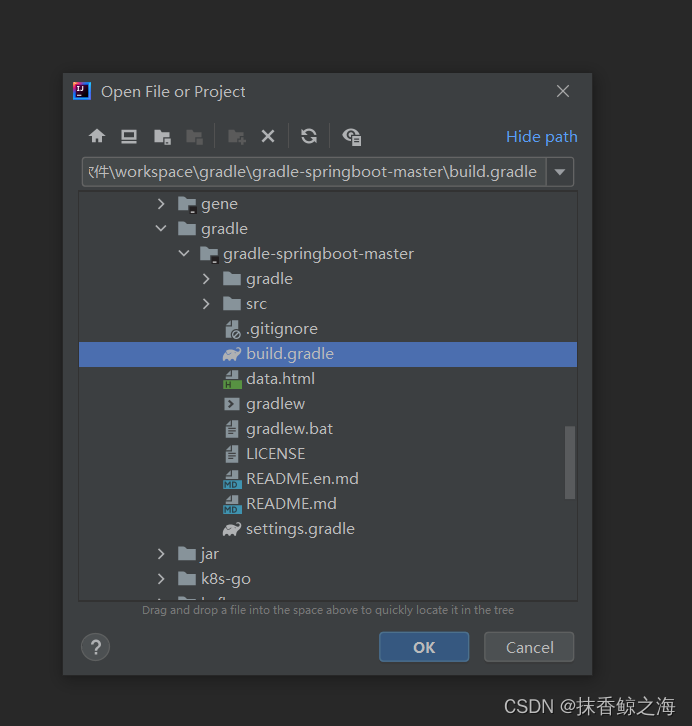Image resolution: width=692 pixels, height=726 pixels.
Task: Refresh the file tree
Action: (309, 136)
